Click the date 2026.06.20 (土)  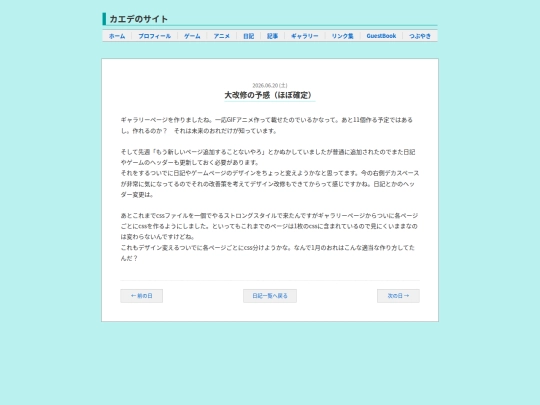[x=270, y=85]
